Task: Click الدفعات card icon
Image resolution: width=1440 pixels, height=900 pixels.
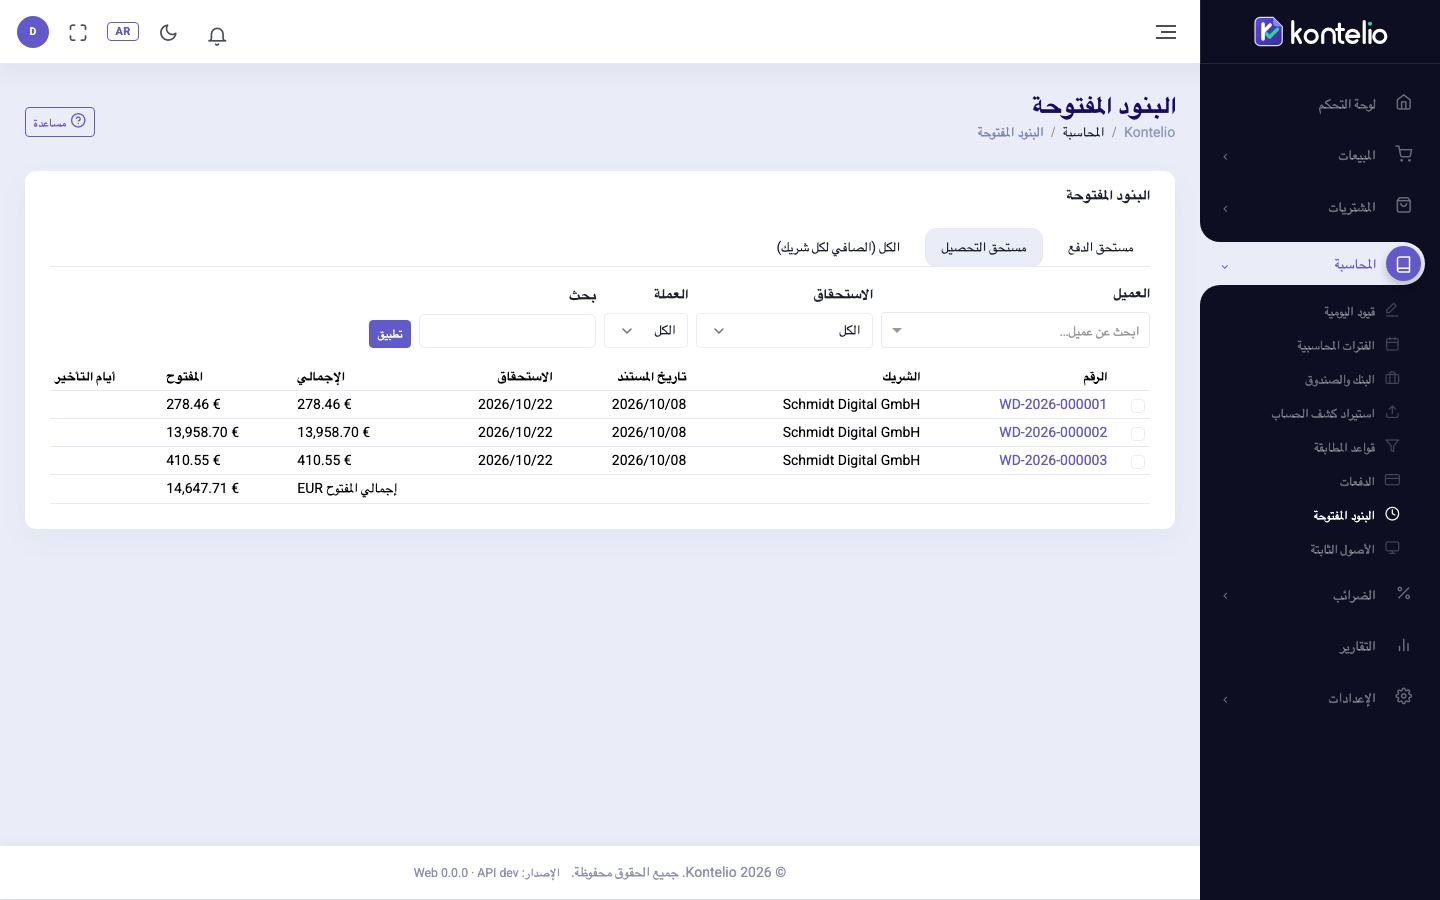Action: point(1392,480)
